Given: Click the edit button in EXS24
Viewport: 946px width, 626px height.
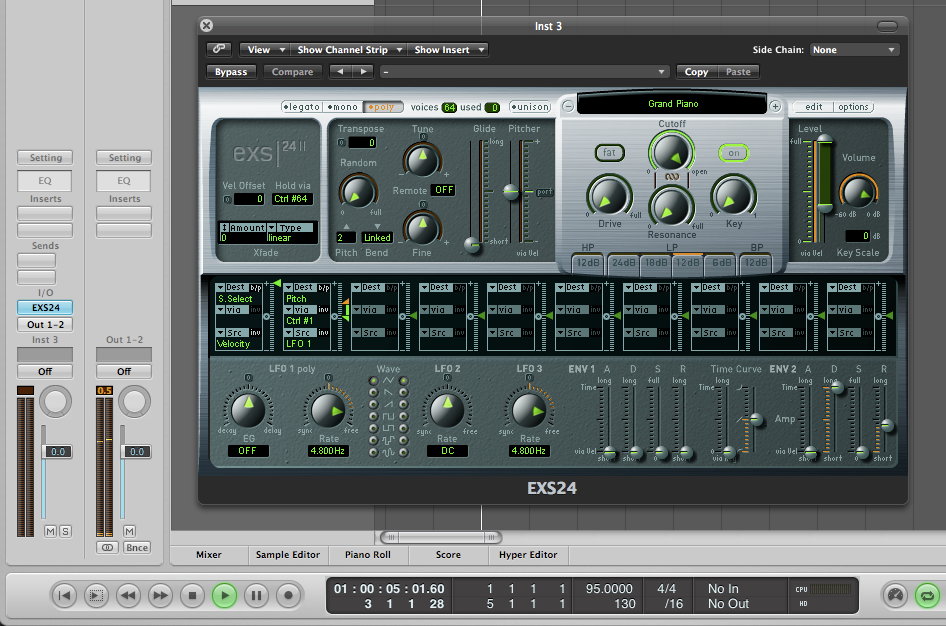Looking at the screenshot, I should [813, 107].
